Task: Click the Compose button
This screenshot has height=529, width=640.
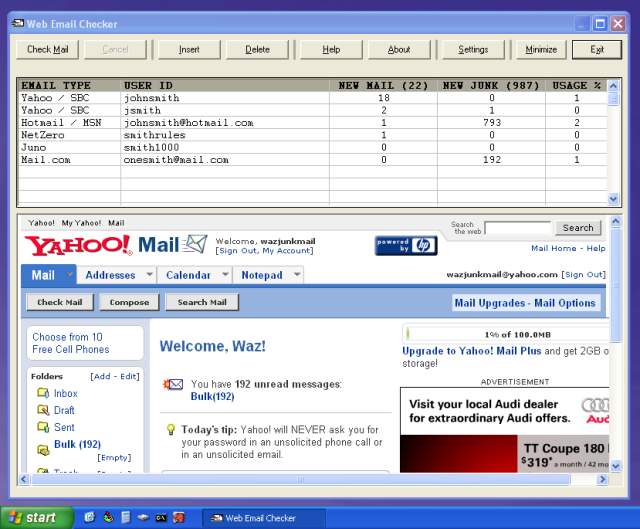Action: 129,302
